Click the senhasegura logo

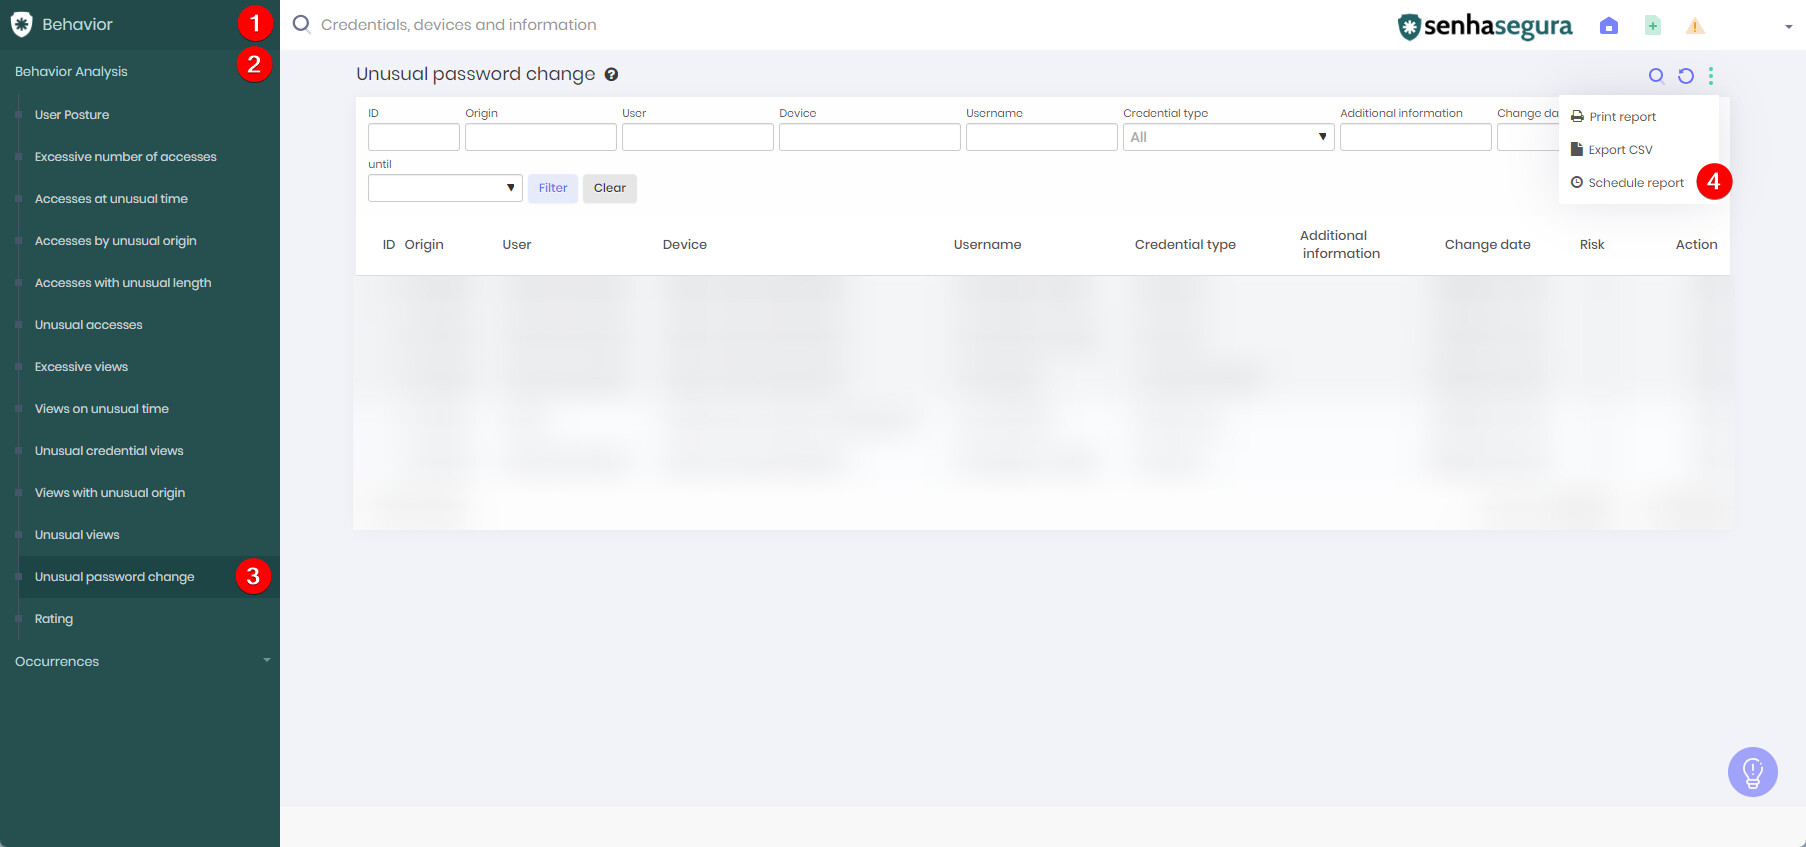pos(1485,26)
